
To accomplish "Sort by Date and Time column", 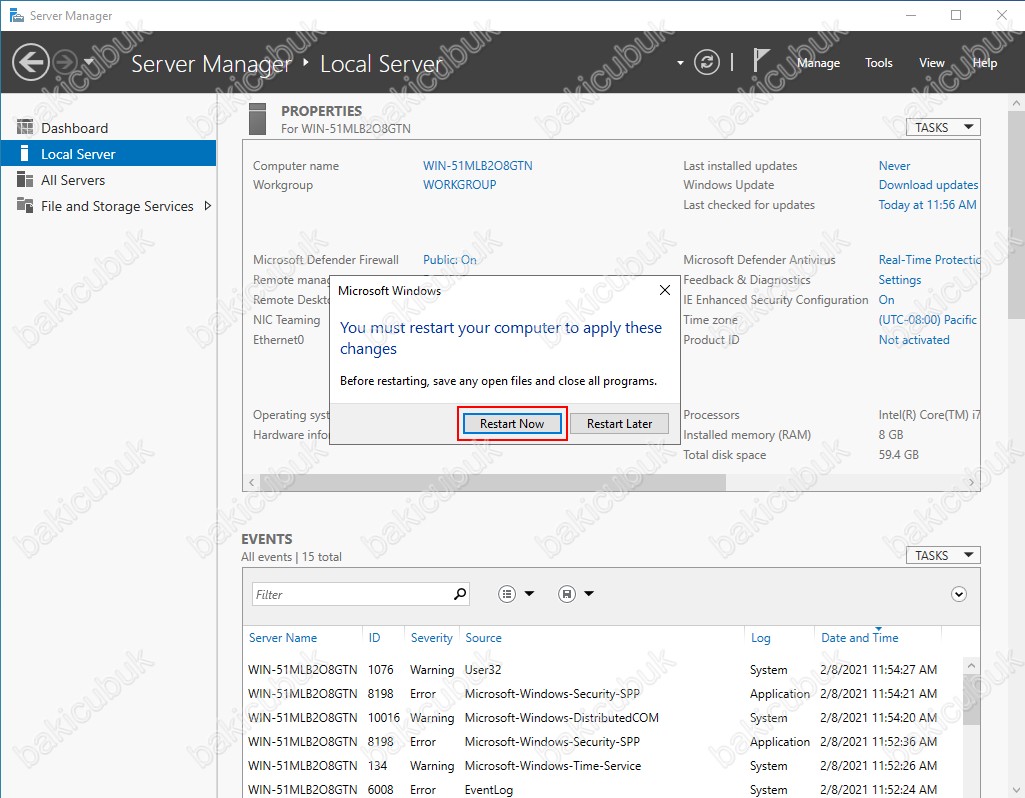I will pos(860,637).
